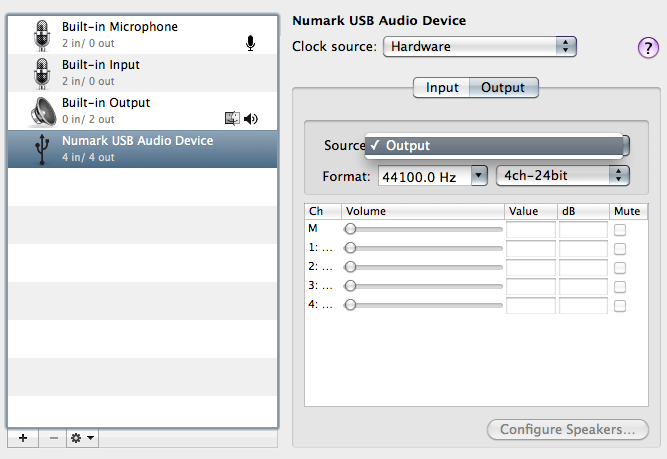
Task: Open the Help question mark button
Action: (x=647, y=48)
